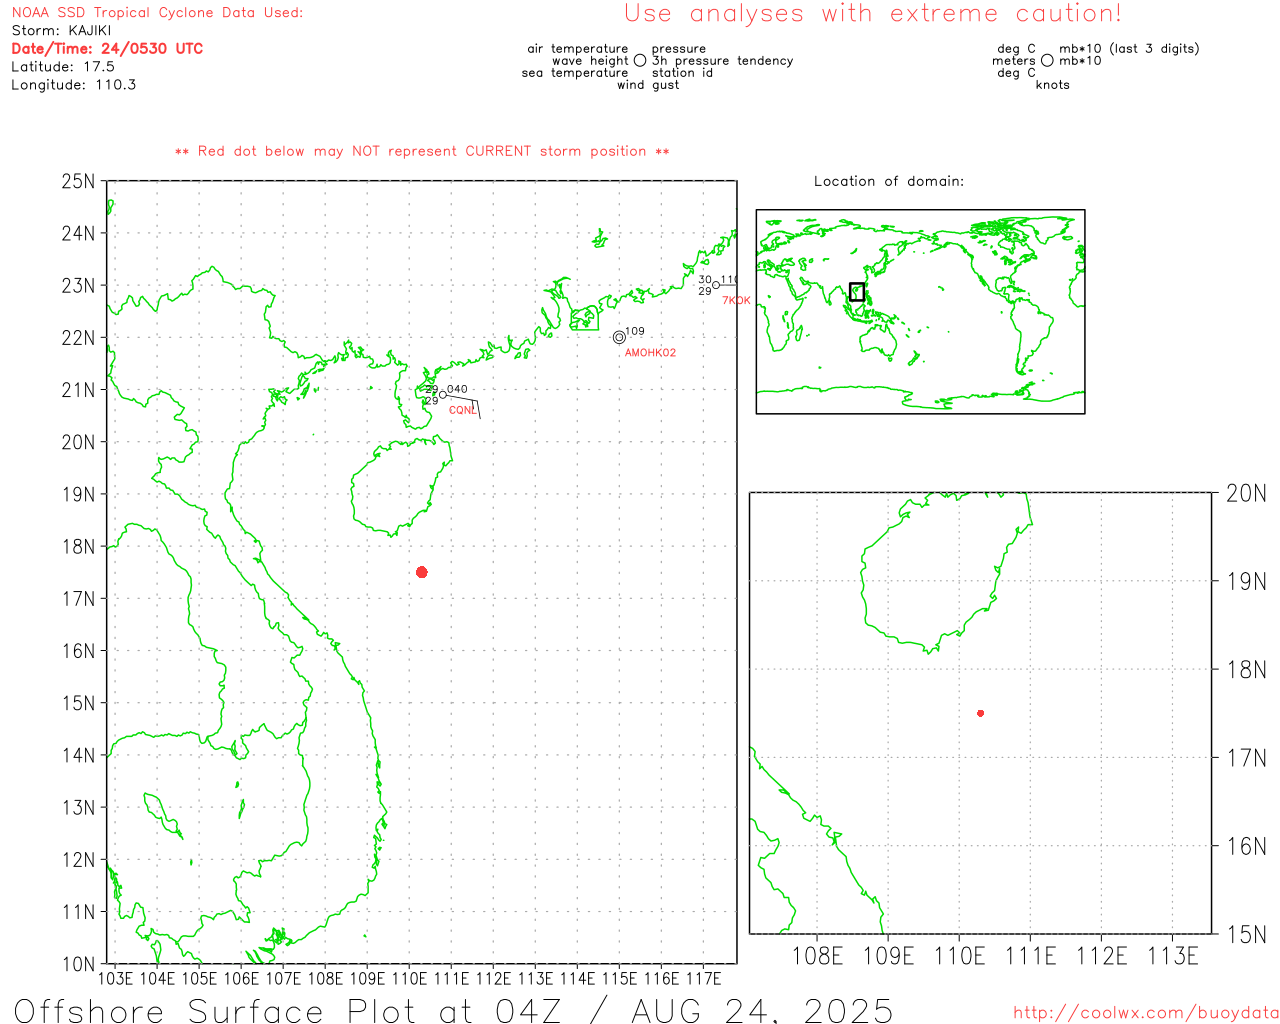Click the 15N label on inset map axis
Viewport: 1280px width, 1024px height.
click(1246, 935)
